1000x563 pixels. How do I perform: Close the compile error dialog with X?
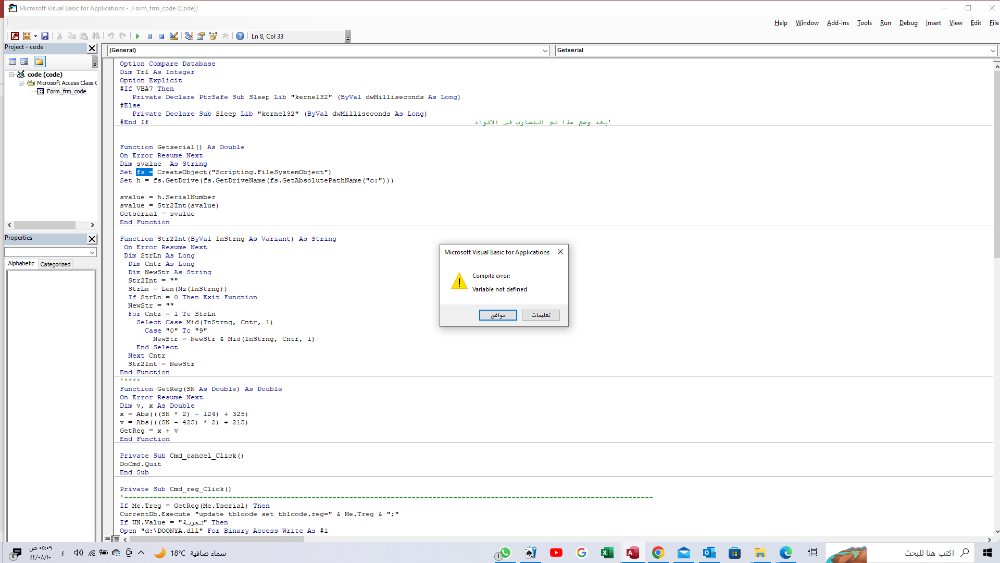pyautogui.click(x=560, y=252)
